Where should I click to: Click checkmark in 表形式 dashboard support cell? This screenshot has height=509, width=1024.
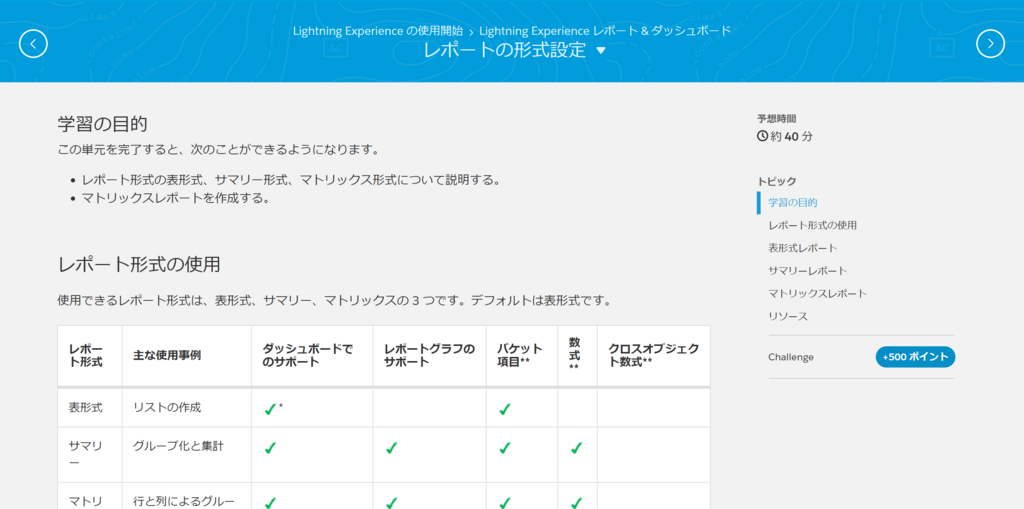[270, 409]
